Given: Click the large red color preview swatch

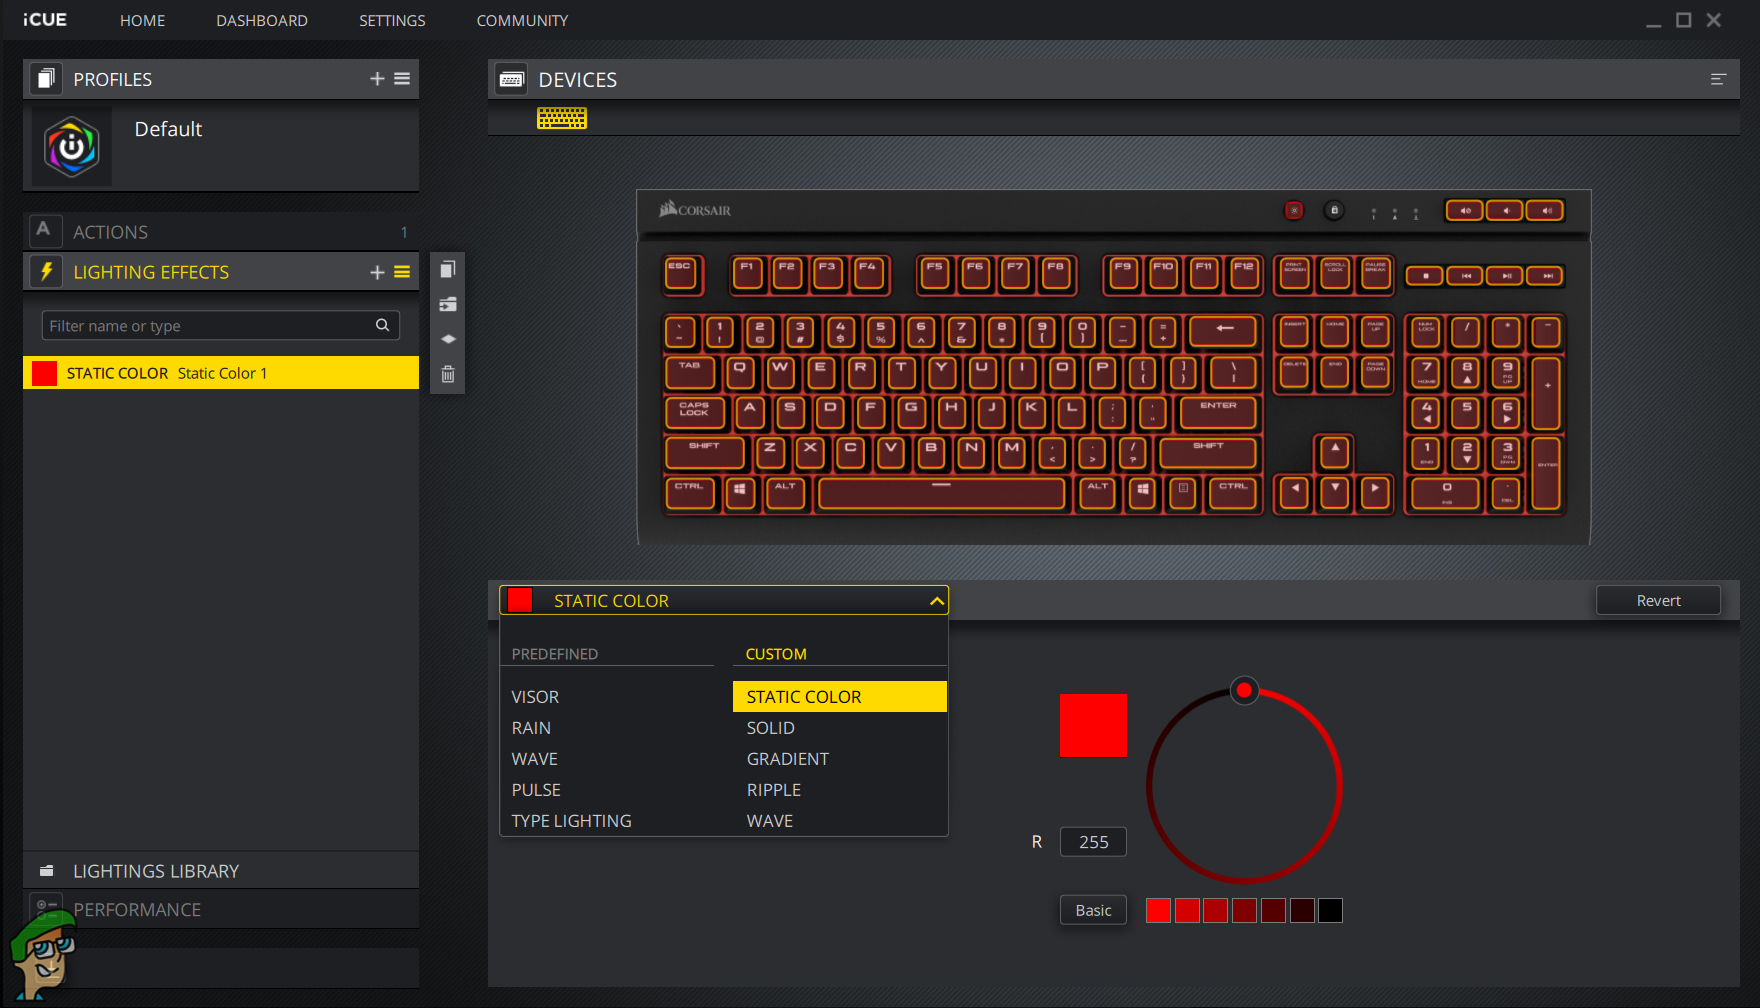Looking at the screenshot, I should [x=1093, y=725].
